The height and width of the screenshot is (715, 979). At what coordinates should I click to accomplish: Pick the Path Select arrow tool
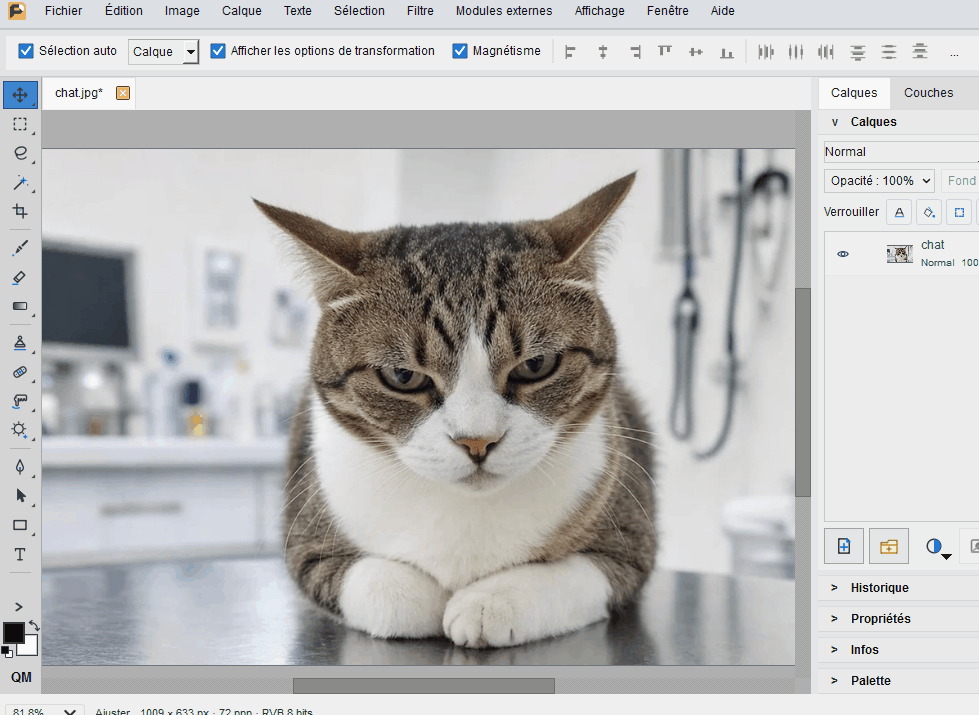click(x=20, y=496)
